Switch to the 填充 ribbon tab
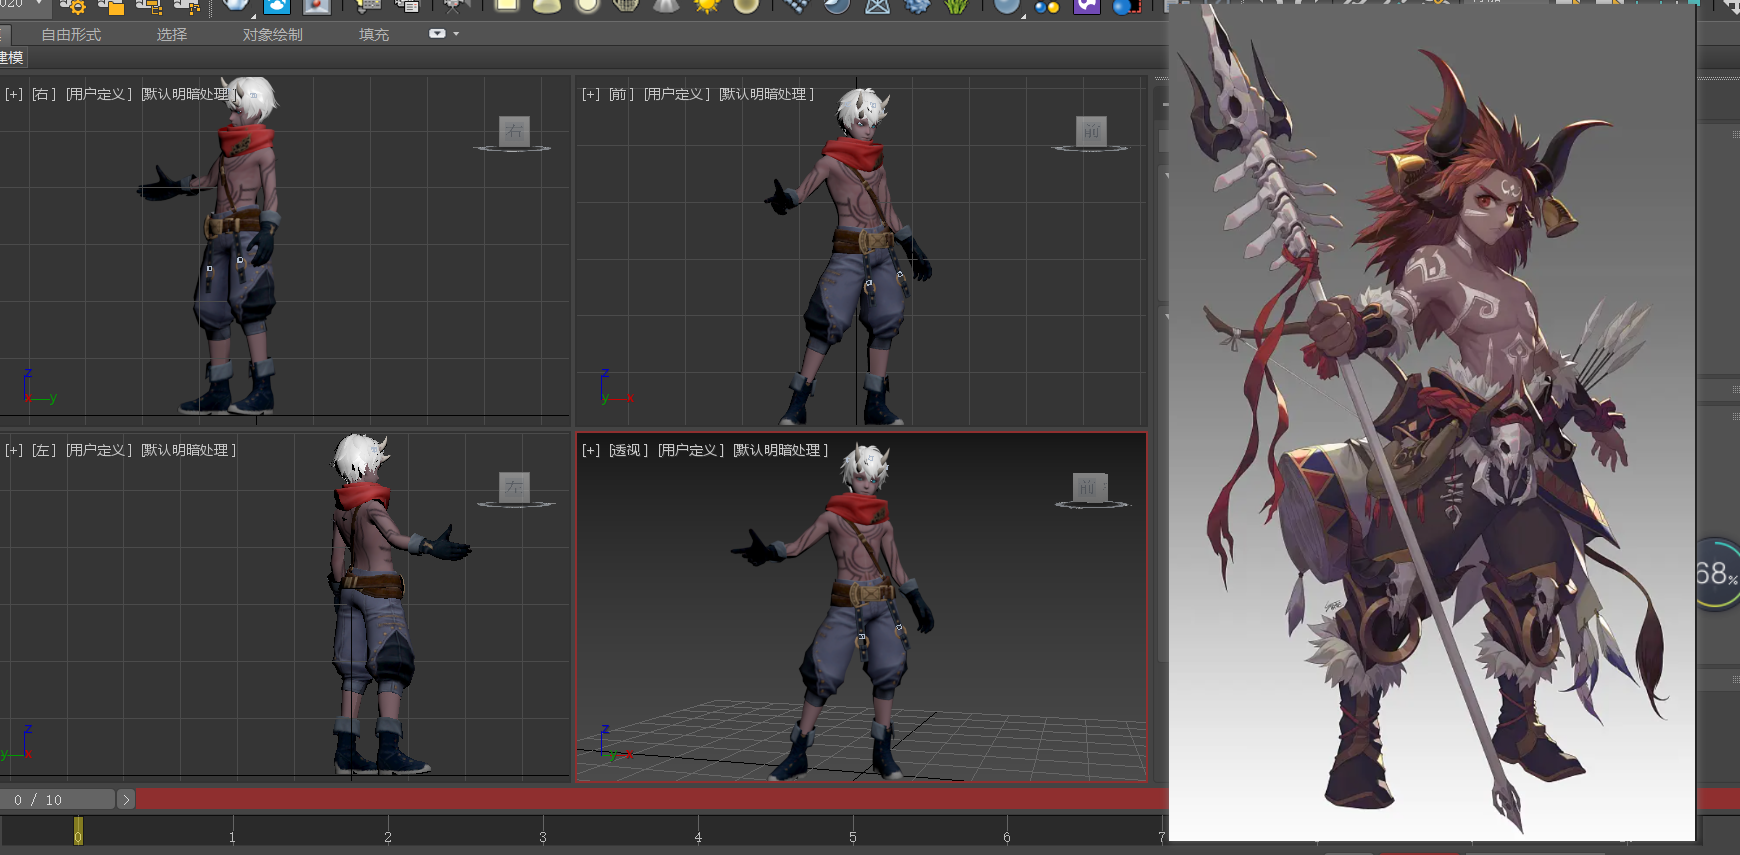This screenshot has width=1740, height=855. click(374, 35)
